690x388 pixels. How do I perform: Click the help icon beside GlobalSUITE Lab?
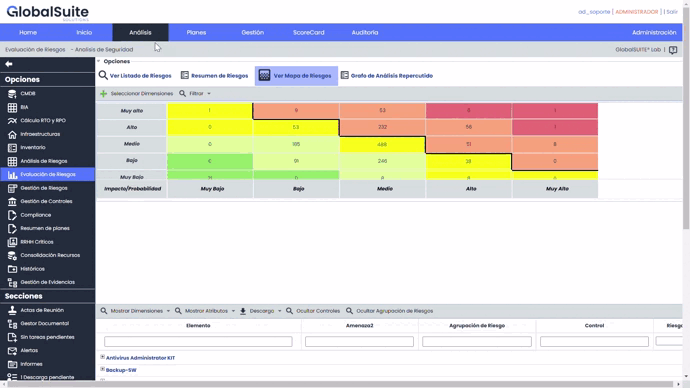tap(673, 50)
